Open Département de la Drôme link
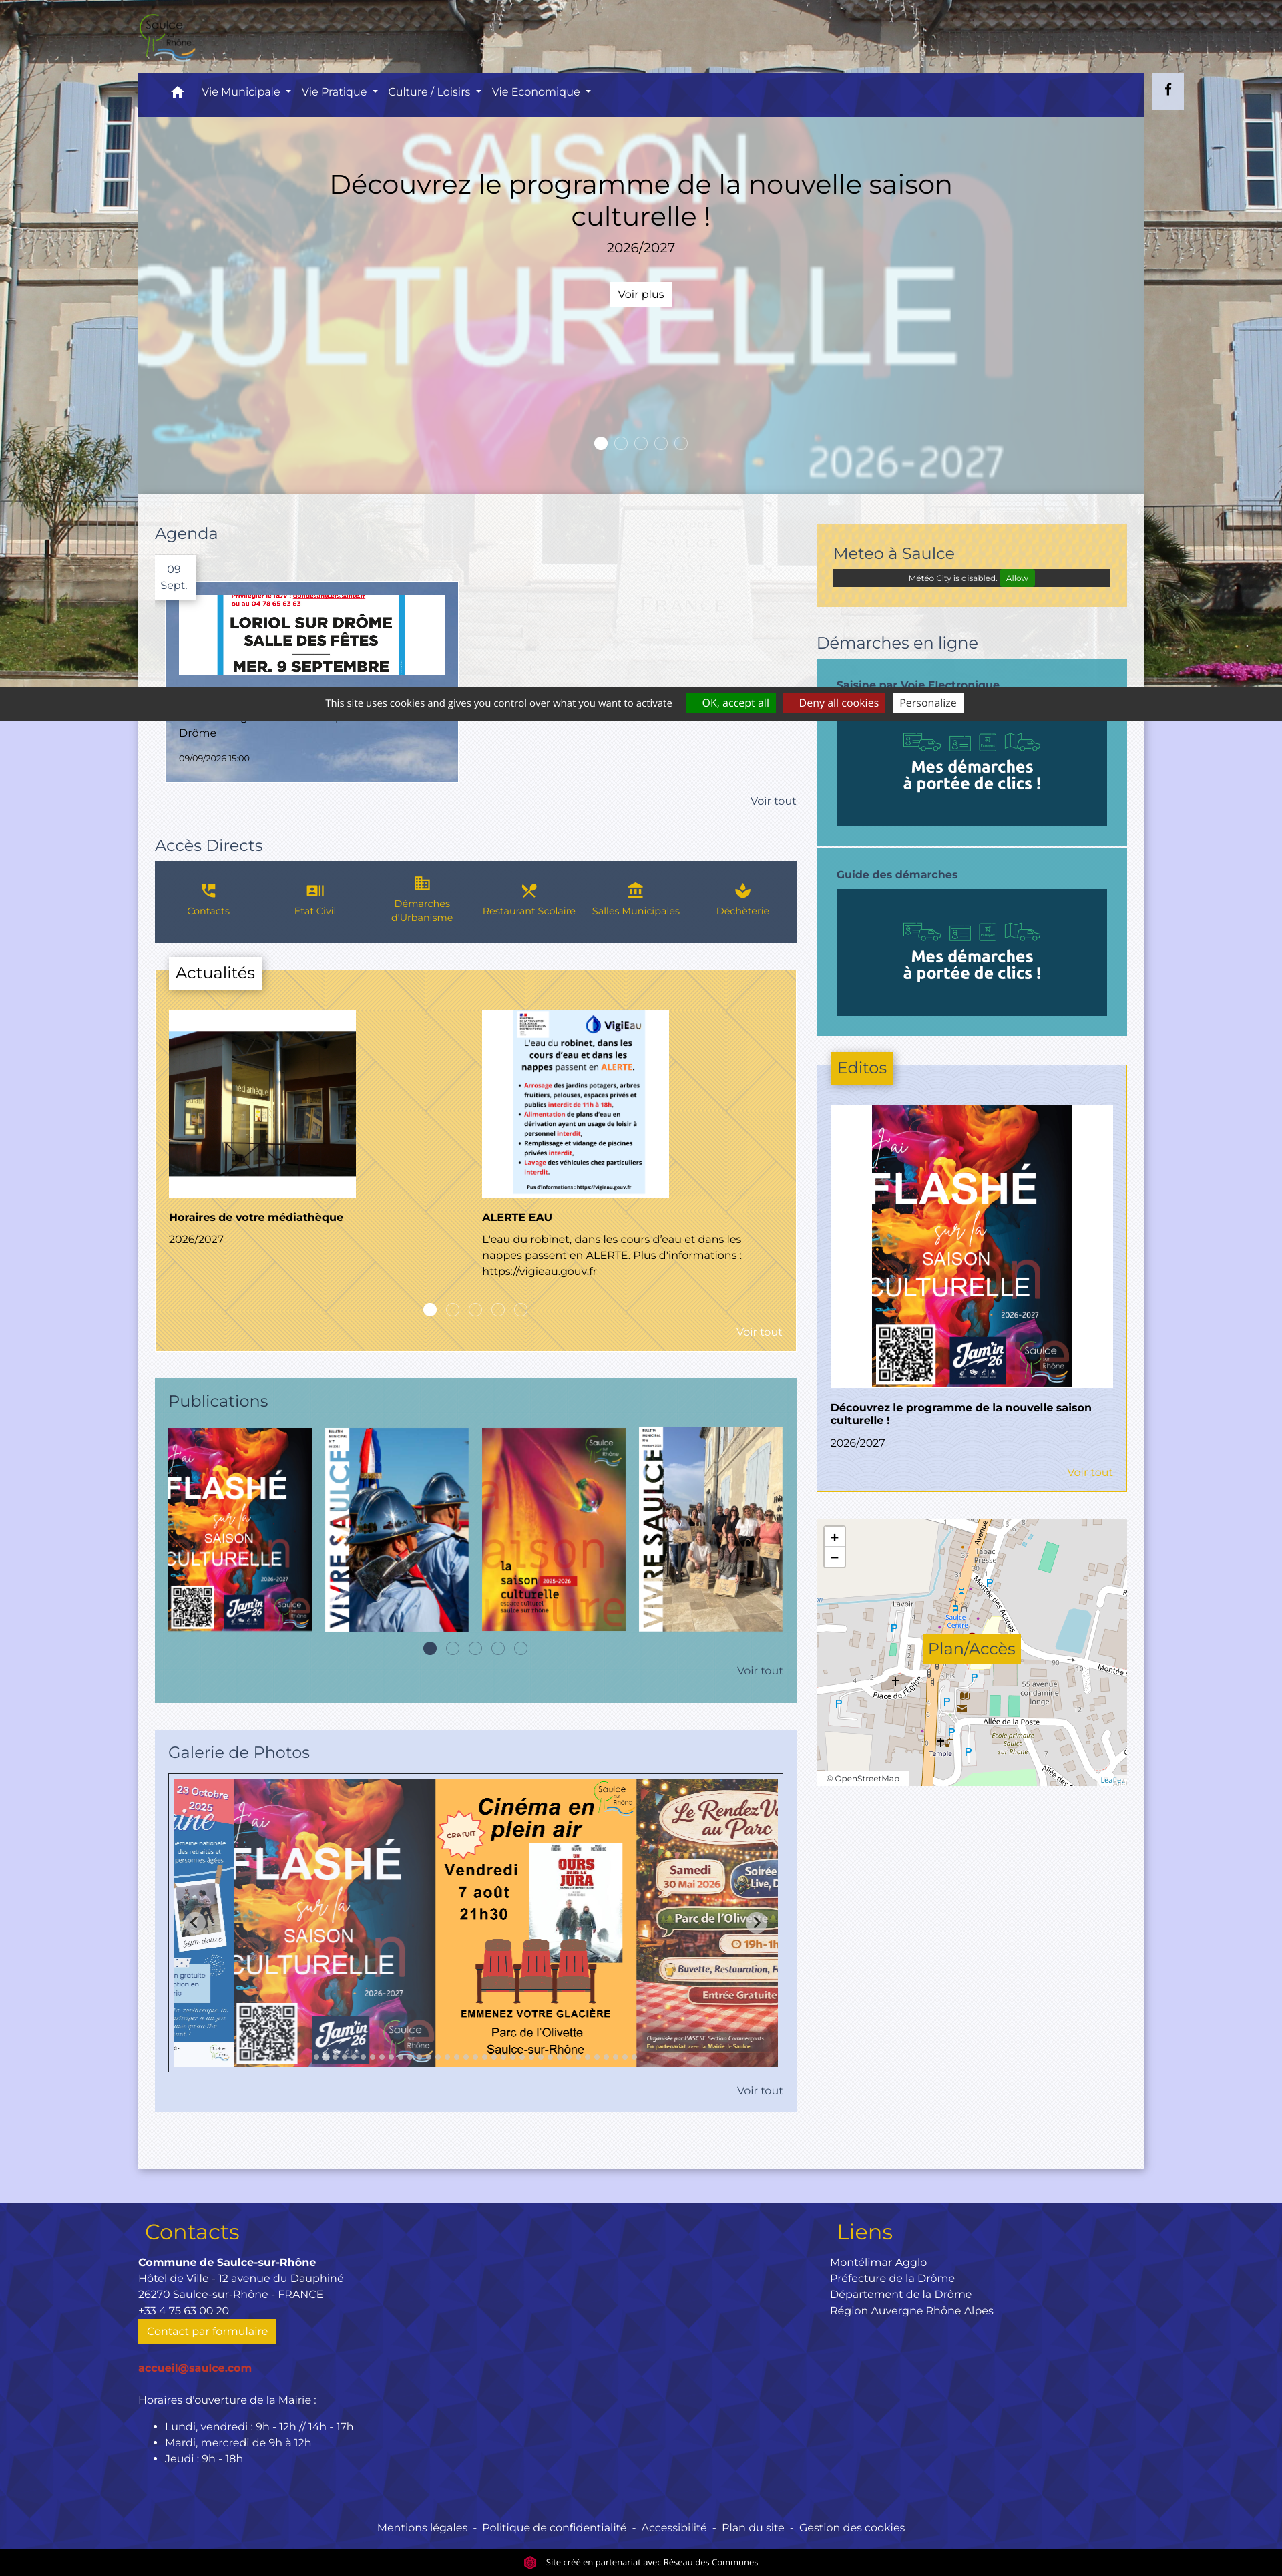This screenshot has width=1282, height=2576. coord(901,2294)
